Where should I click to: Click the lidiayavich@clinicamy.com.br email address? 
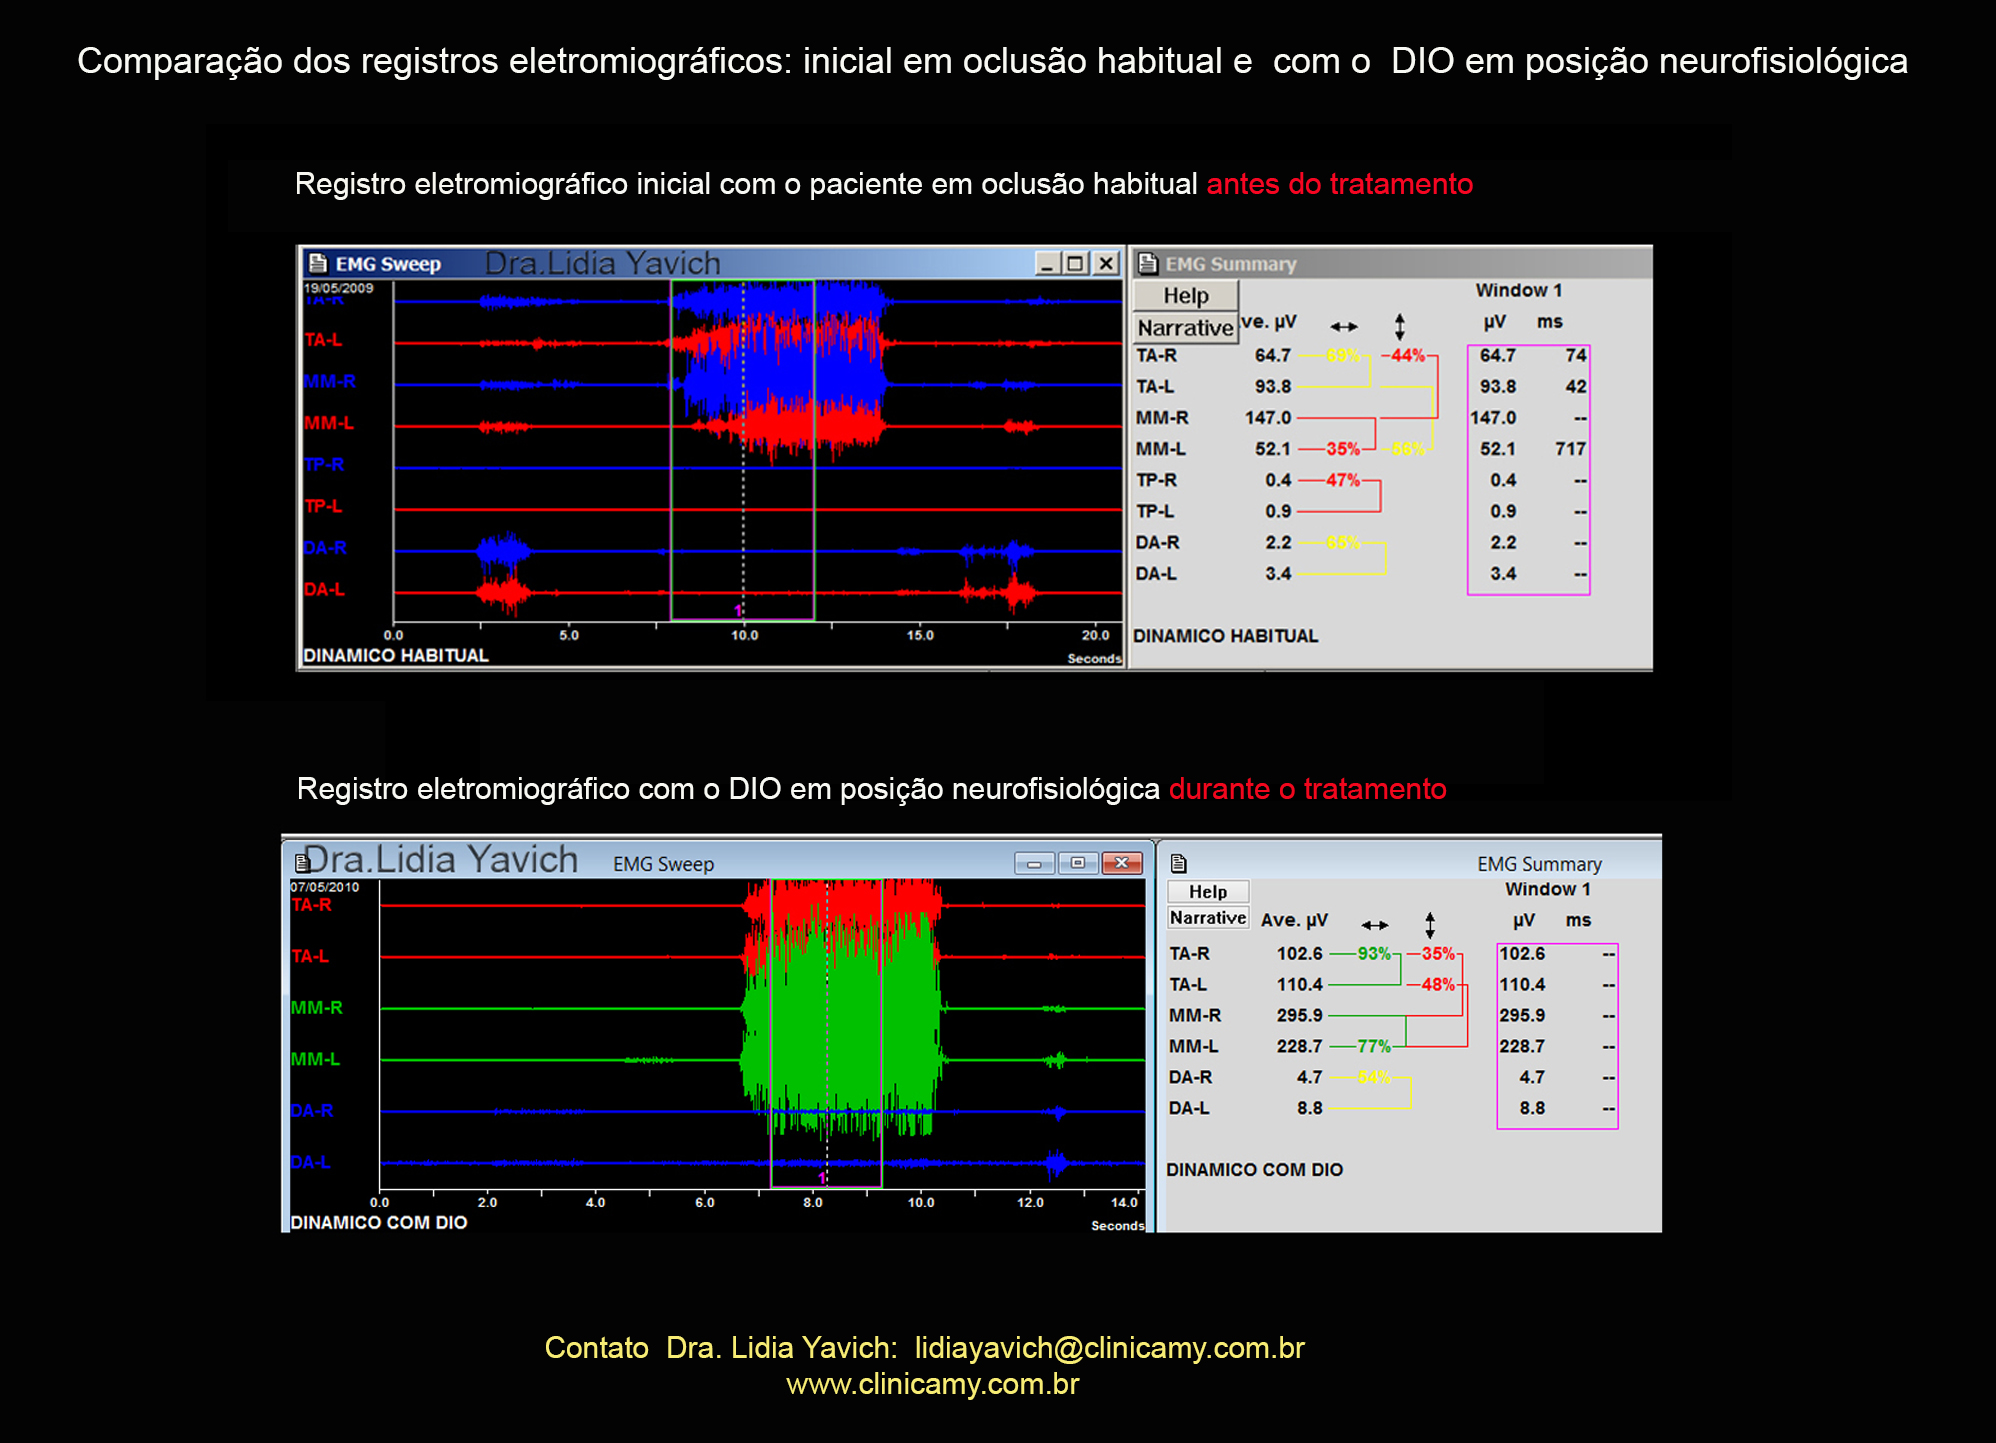tap(1109, 1348)
